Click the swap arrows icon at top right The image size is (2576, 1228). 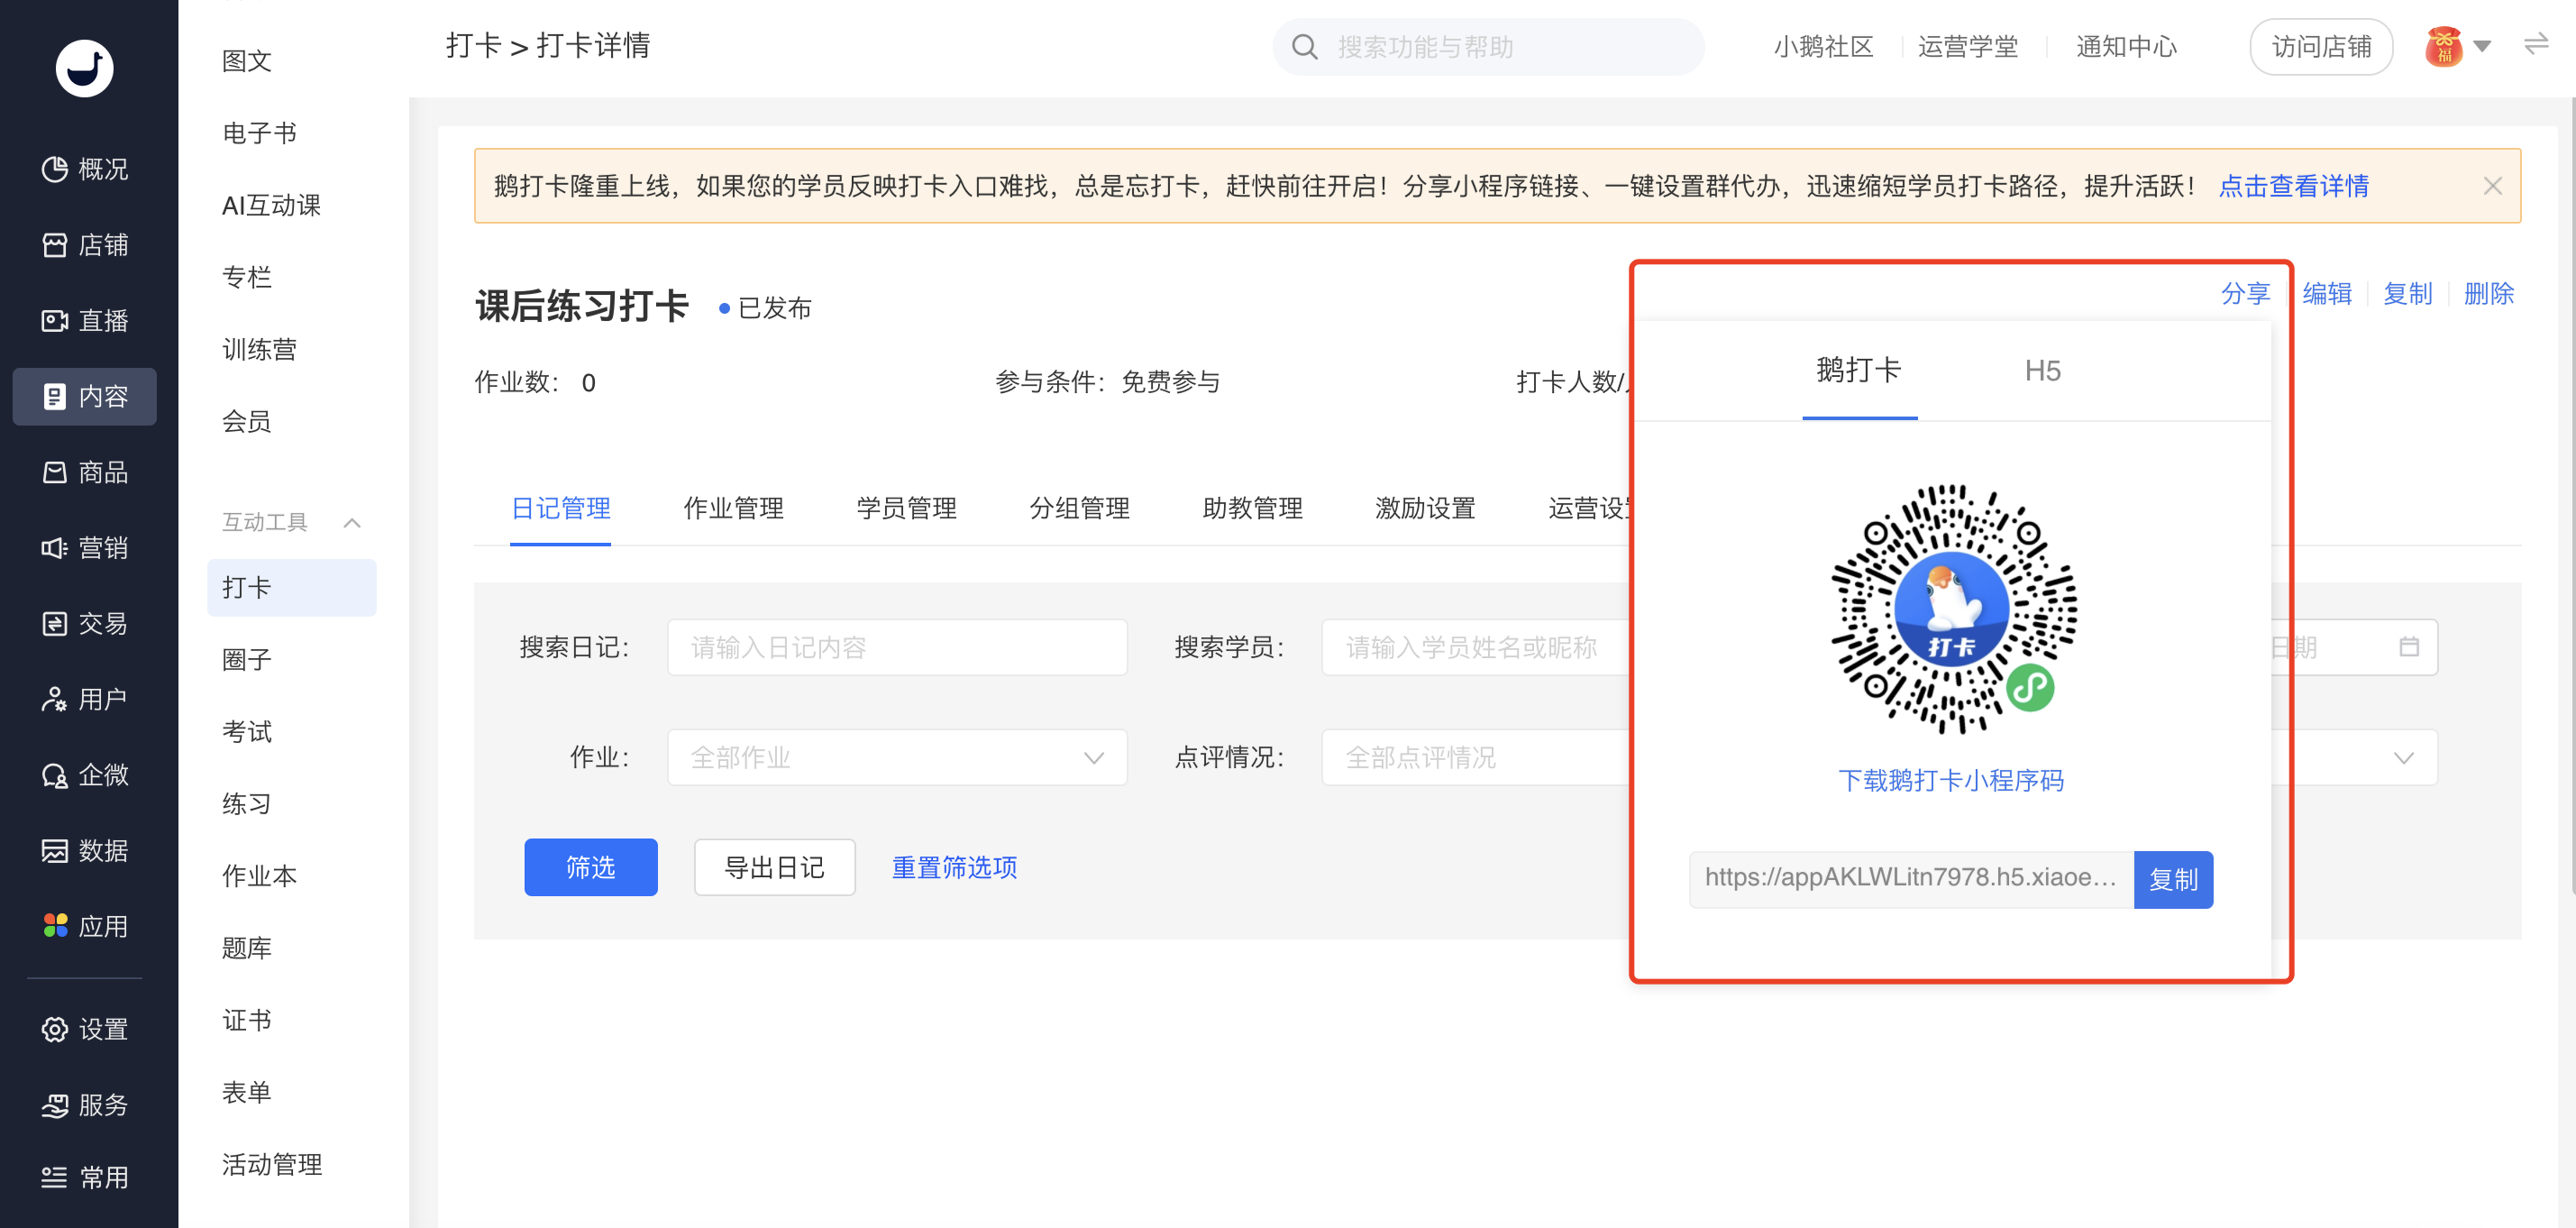click(2535, 45)
